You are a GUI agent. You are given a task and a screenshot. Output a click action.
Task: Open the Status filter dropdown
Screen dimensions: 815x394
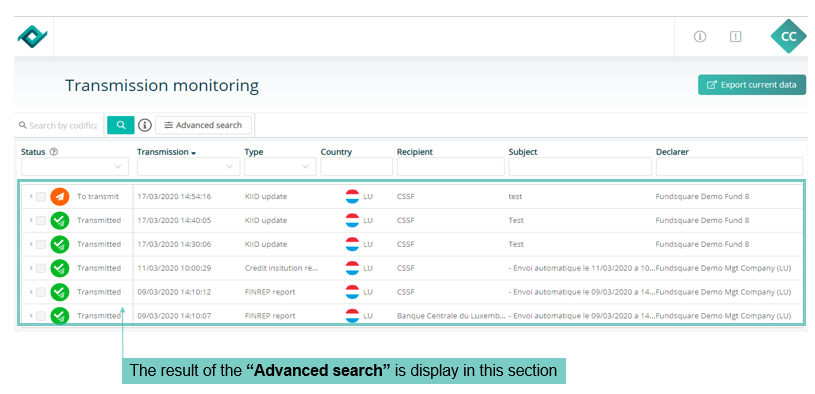click(x=74, y=166)
